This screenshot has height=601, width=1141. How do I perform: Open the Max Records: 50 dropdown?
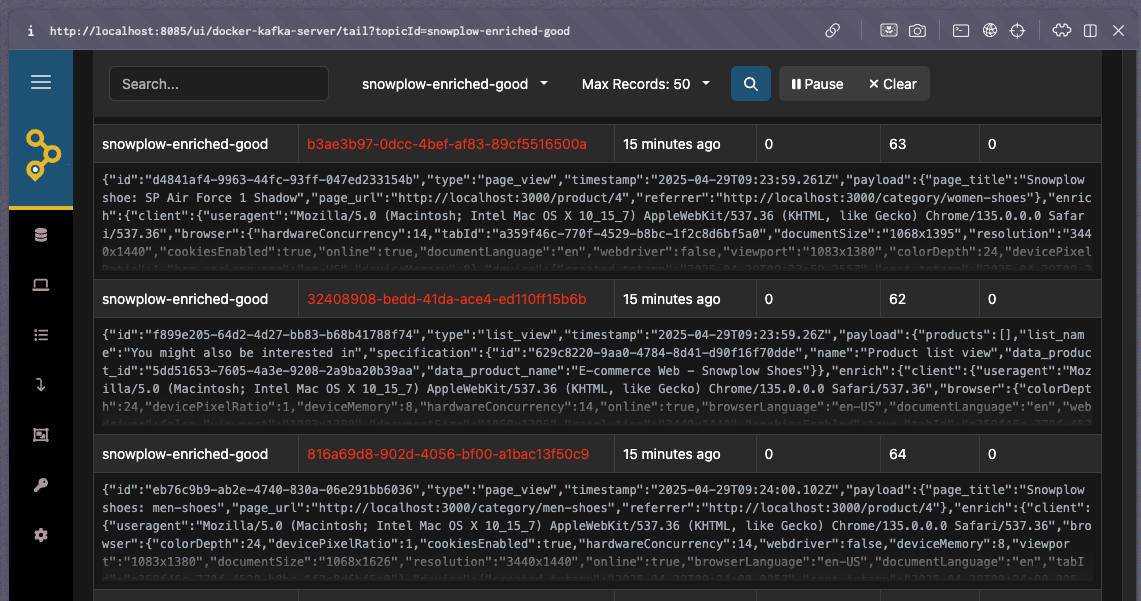pos(645,84)
